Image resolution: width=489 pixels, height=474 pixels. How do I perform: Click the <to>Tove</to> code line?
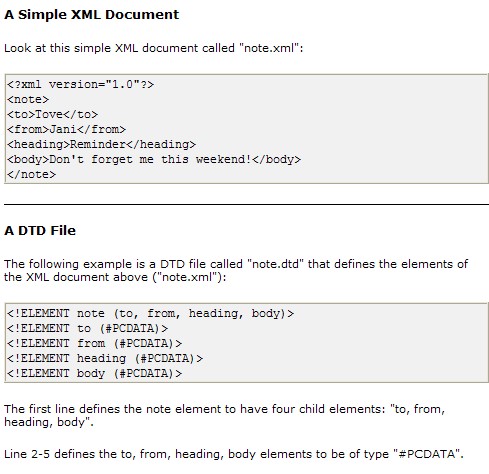(x=52, y=114)
